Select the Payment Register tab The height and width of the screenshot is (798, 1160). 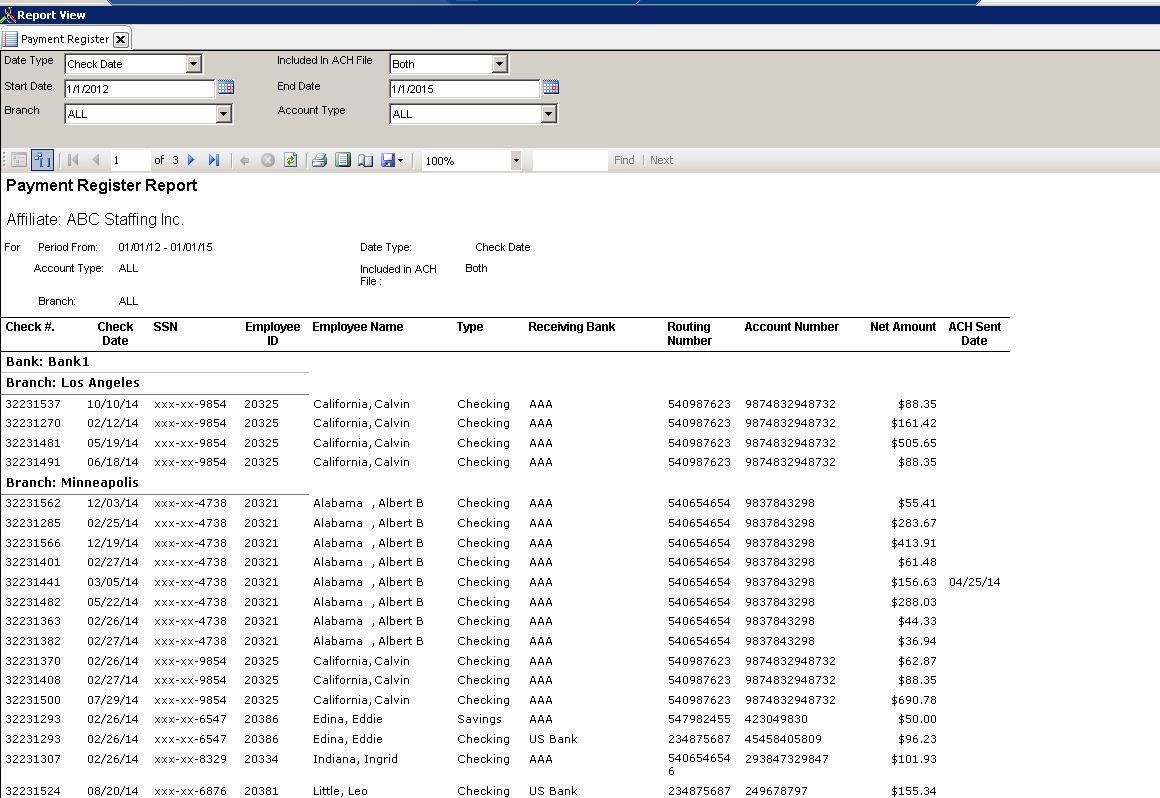coord(64,39)
